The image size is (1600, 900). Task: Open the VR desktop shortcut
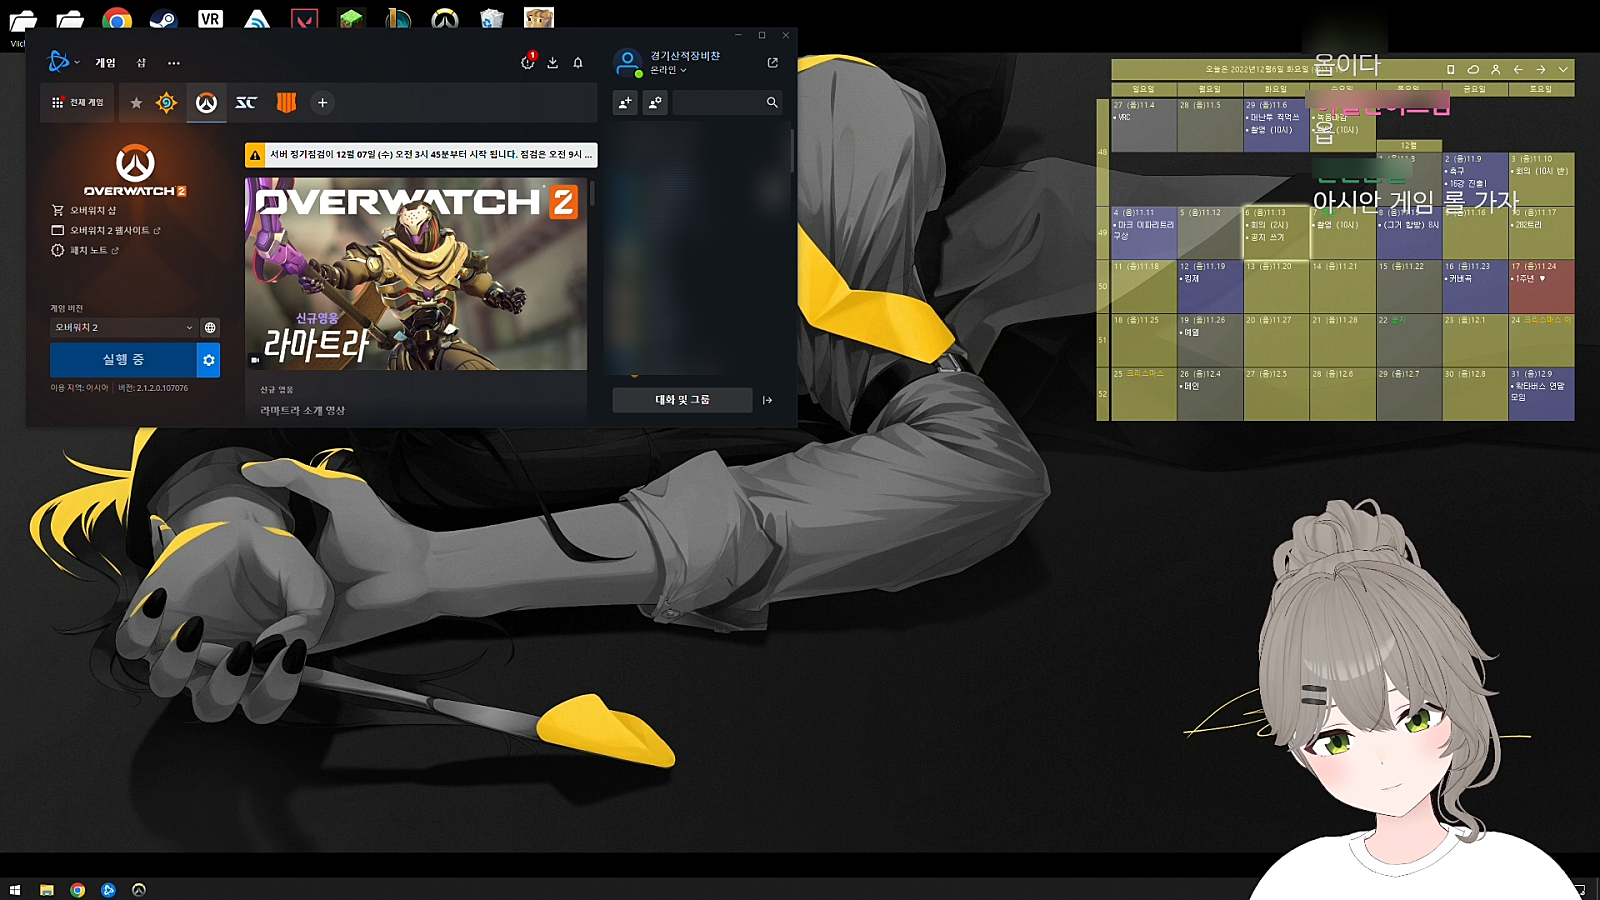pos(210,19)
